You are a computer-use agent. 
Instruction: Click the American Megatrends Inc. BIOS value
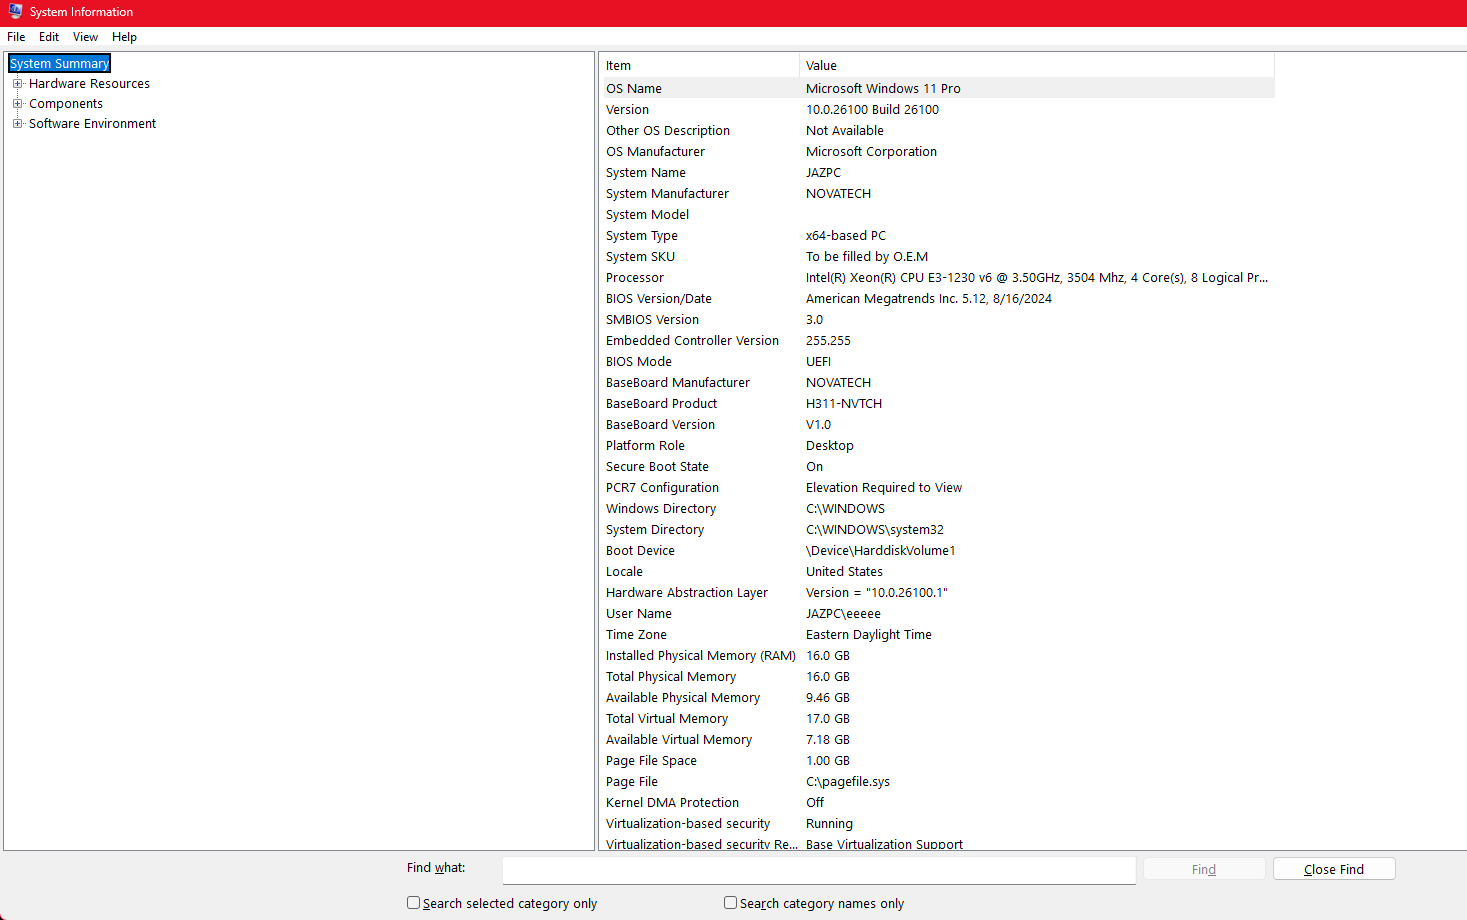click(929, 298)
